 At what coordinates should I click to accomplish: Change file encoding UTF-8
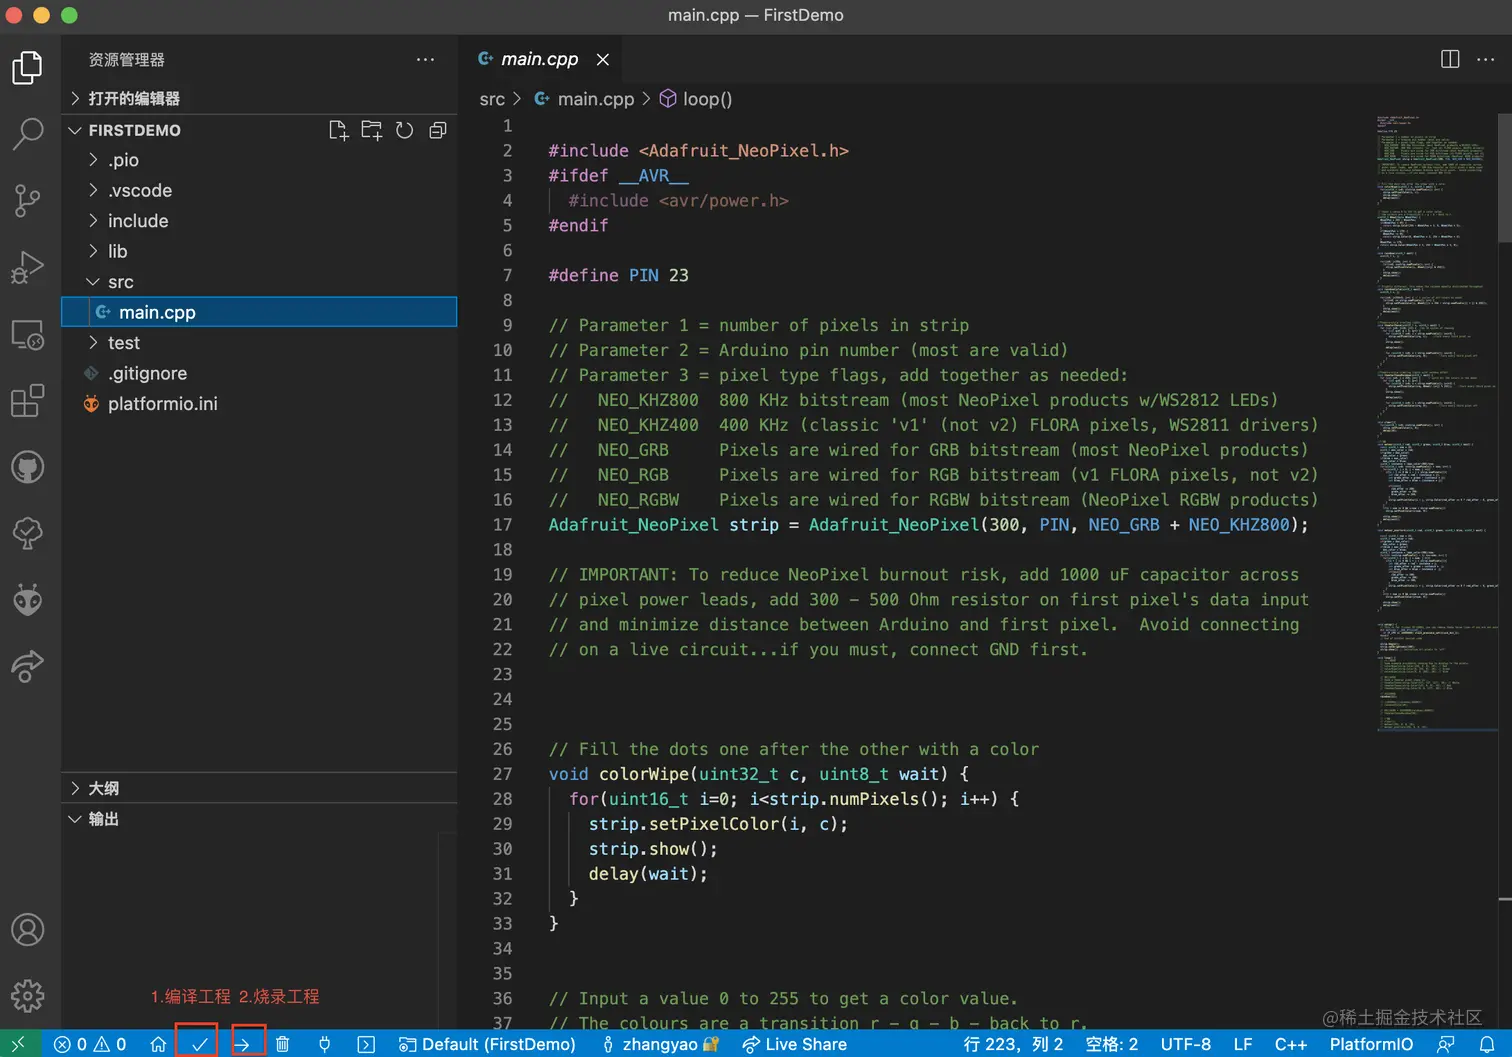pyautogui.click(x=1186, y=1044)
